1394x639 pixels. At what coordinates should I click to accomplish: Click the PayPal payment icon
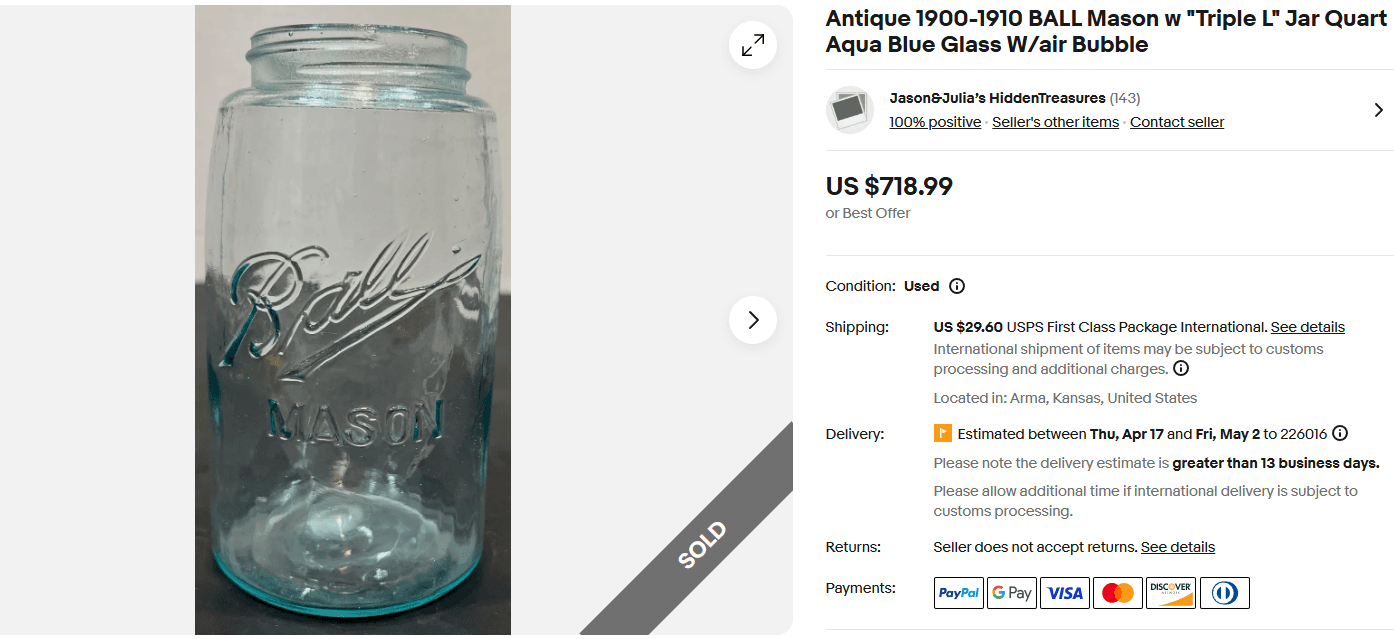958,592
